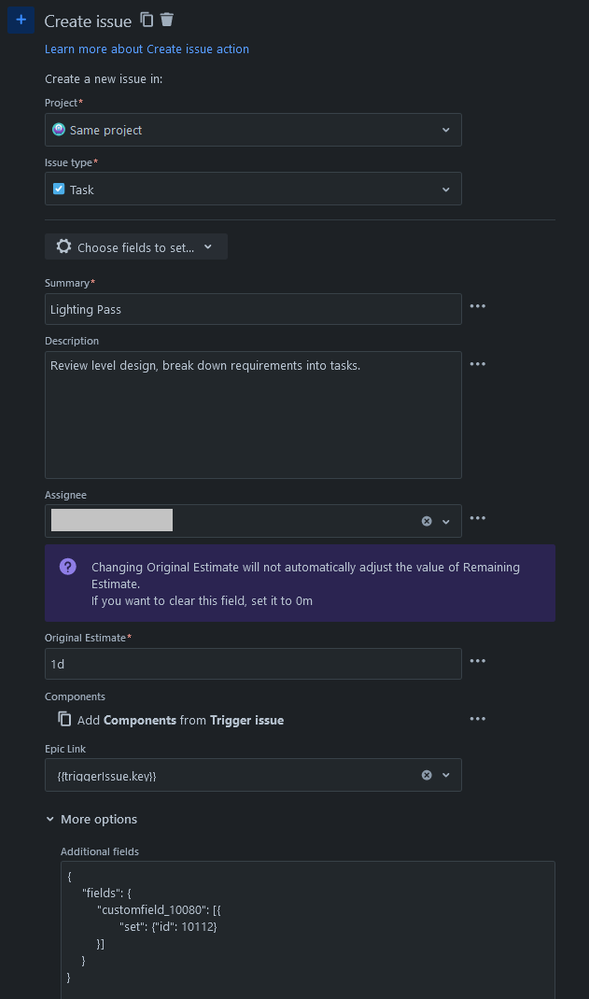Open more options for Summary field
This screenshot has height=999, width=589.
coord(477,306)
